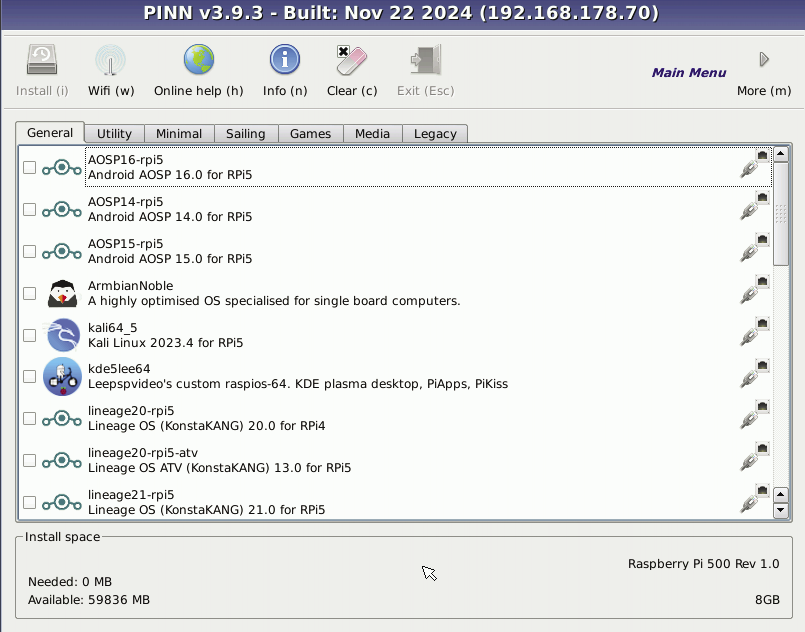Viewport: 805px width, 632px height.
Task: Expand More (m) options arrow
Action: click(762, 60)
